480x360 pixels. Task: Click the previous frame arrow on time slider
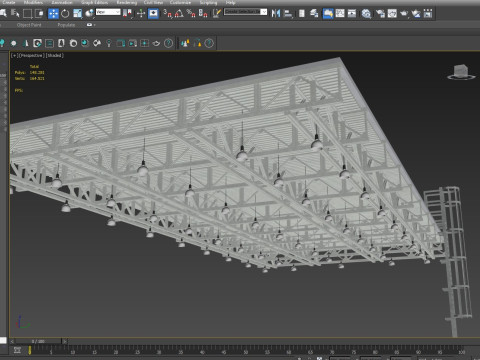(12, 341)
